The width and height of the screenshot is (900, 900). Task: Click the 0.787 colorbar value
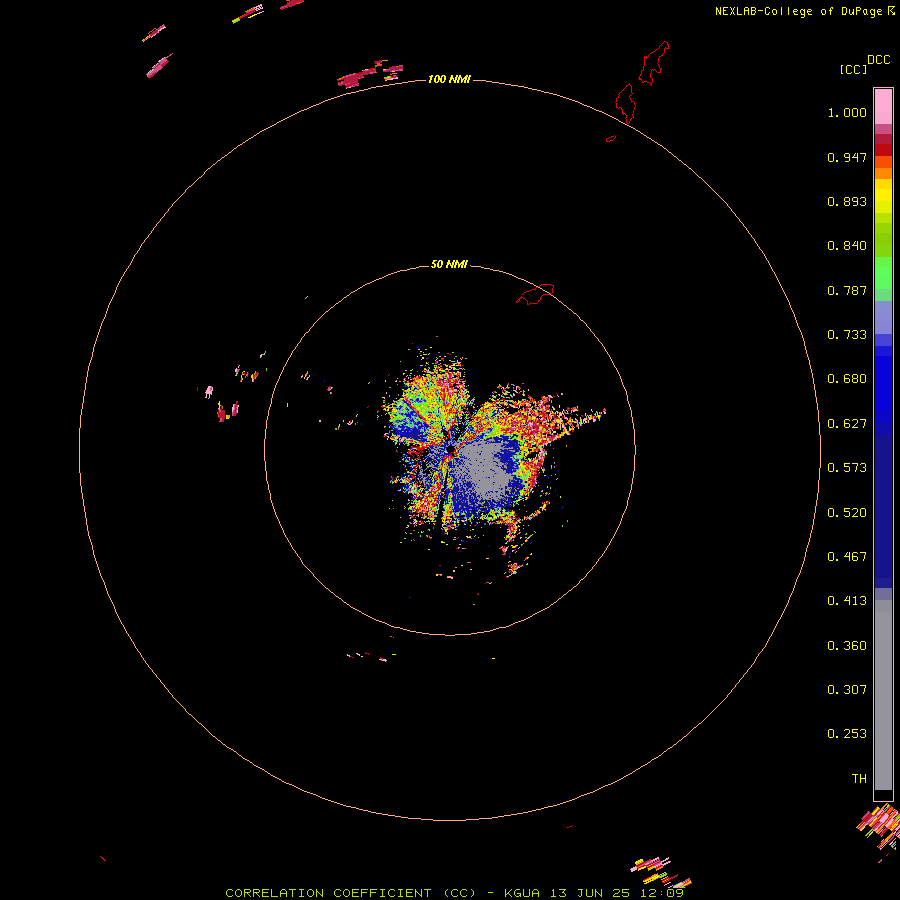point(847,290)
